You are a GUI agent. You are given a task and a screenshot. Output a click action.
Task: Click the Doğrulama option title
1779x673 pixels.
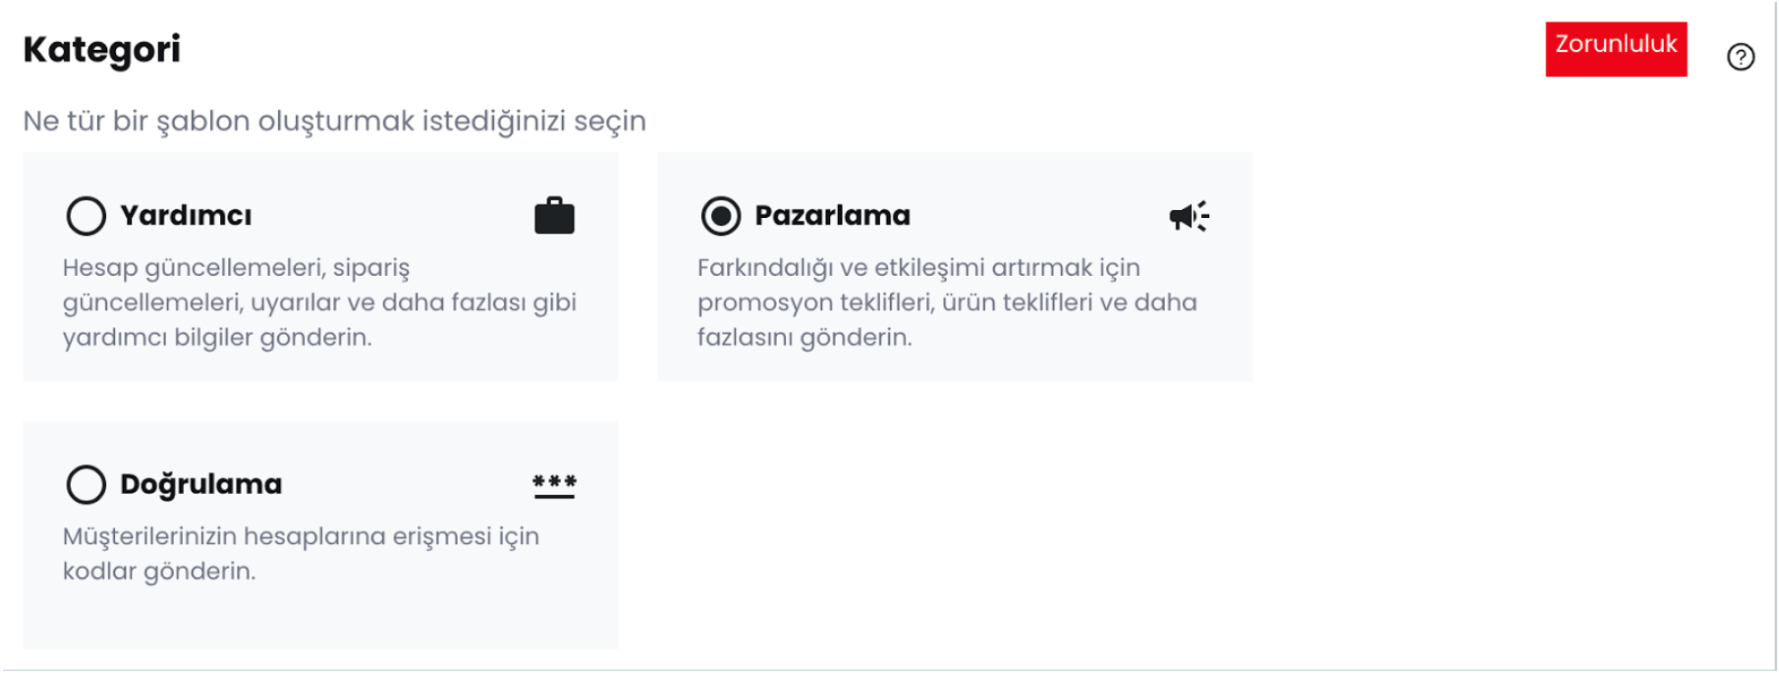[201, 484]
